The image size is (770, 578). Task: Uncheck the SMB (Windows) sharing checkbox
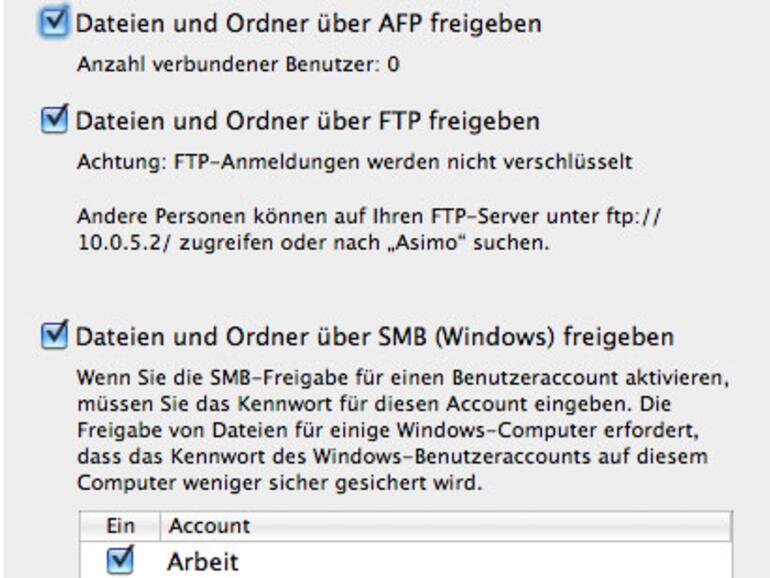click(x=55, y=335)
